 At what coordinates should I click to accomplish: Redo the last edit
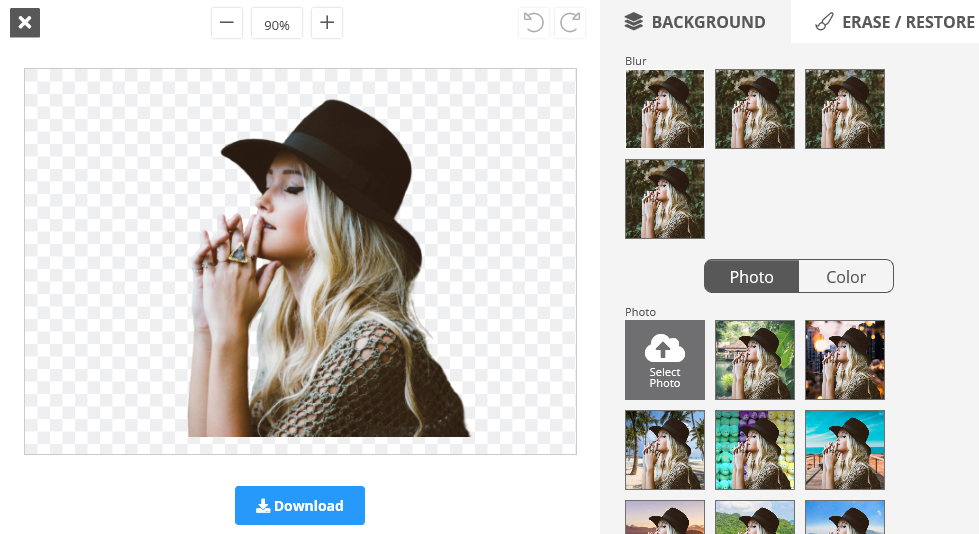click(x=570, y=23)
